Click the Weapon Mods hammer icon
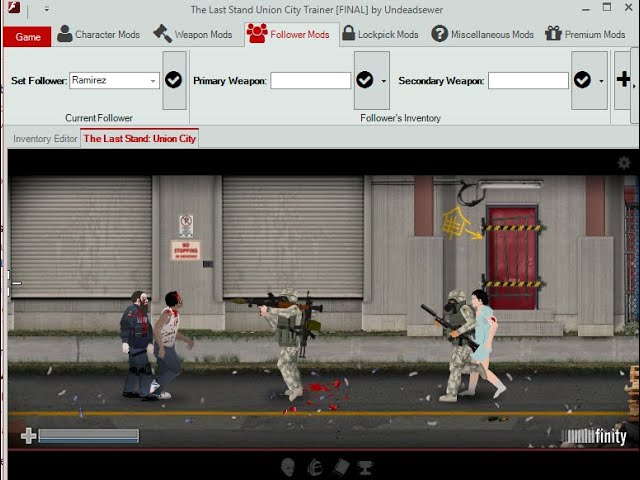 click(162, 33)
